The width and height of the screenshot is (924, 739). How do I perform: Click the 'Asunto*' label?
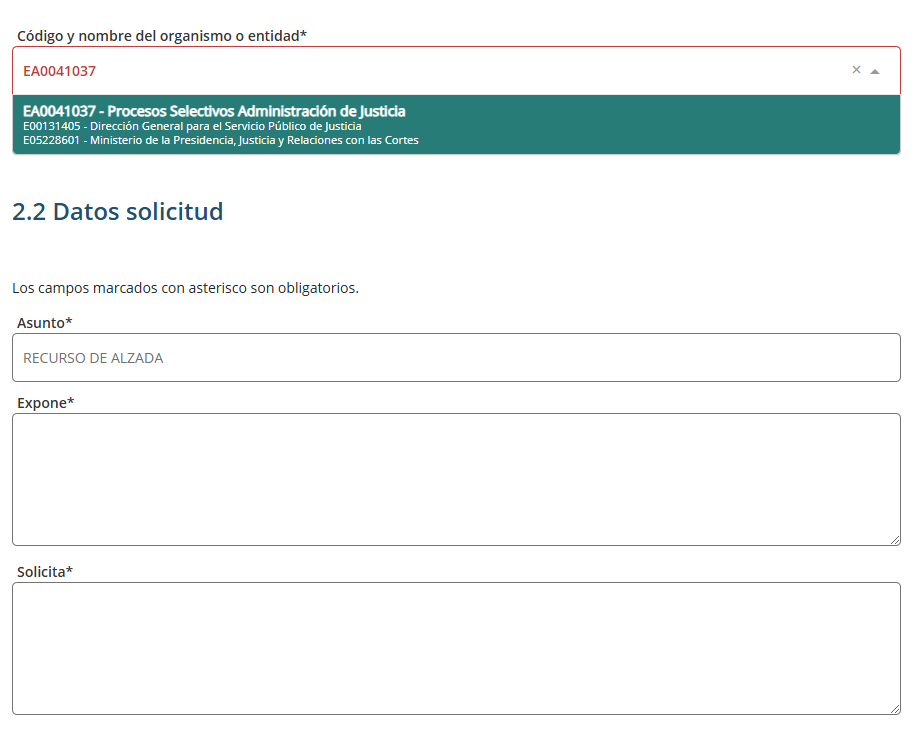point(45,323)
